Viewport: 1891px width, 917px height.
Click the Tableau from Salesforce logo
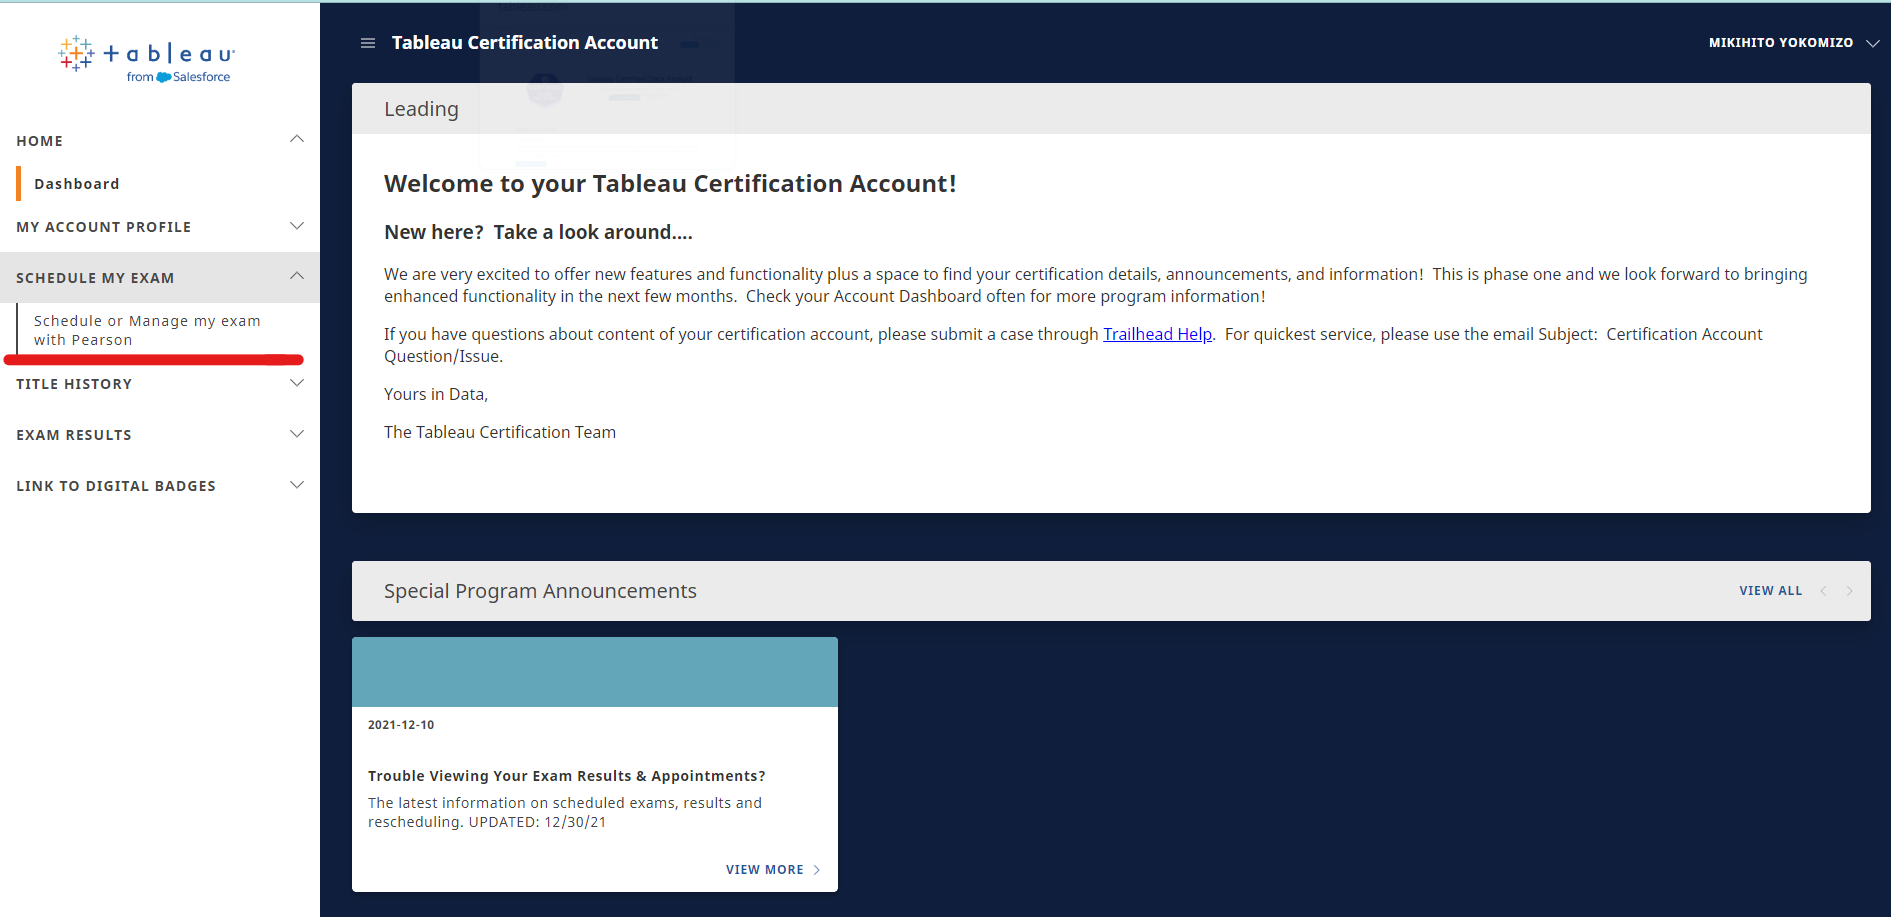[146, 59]
